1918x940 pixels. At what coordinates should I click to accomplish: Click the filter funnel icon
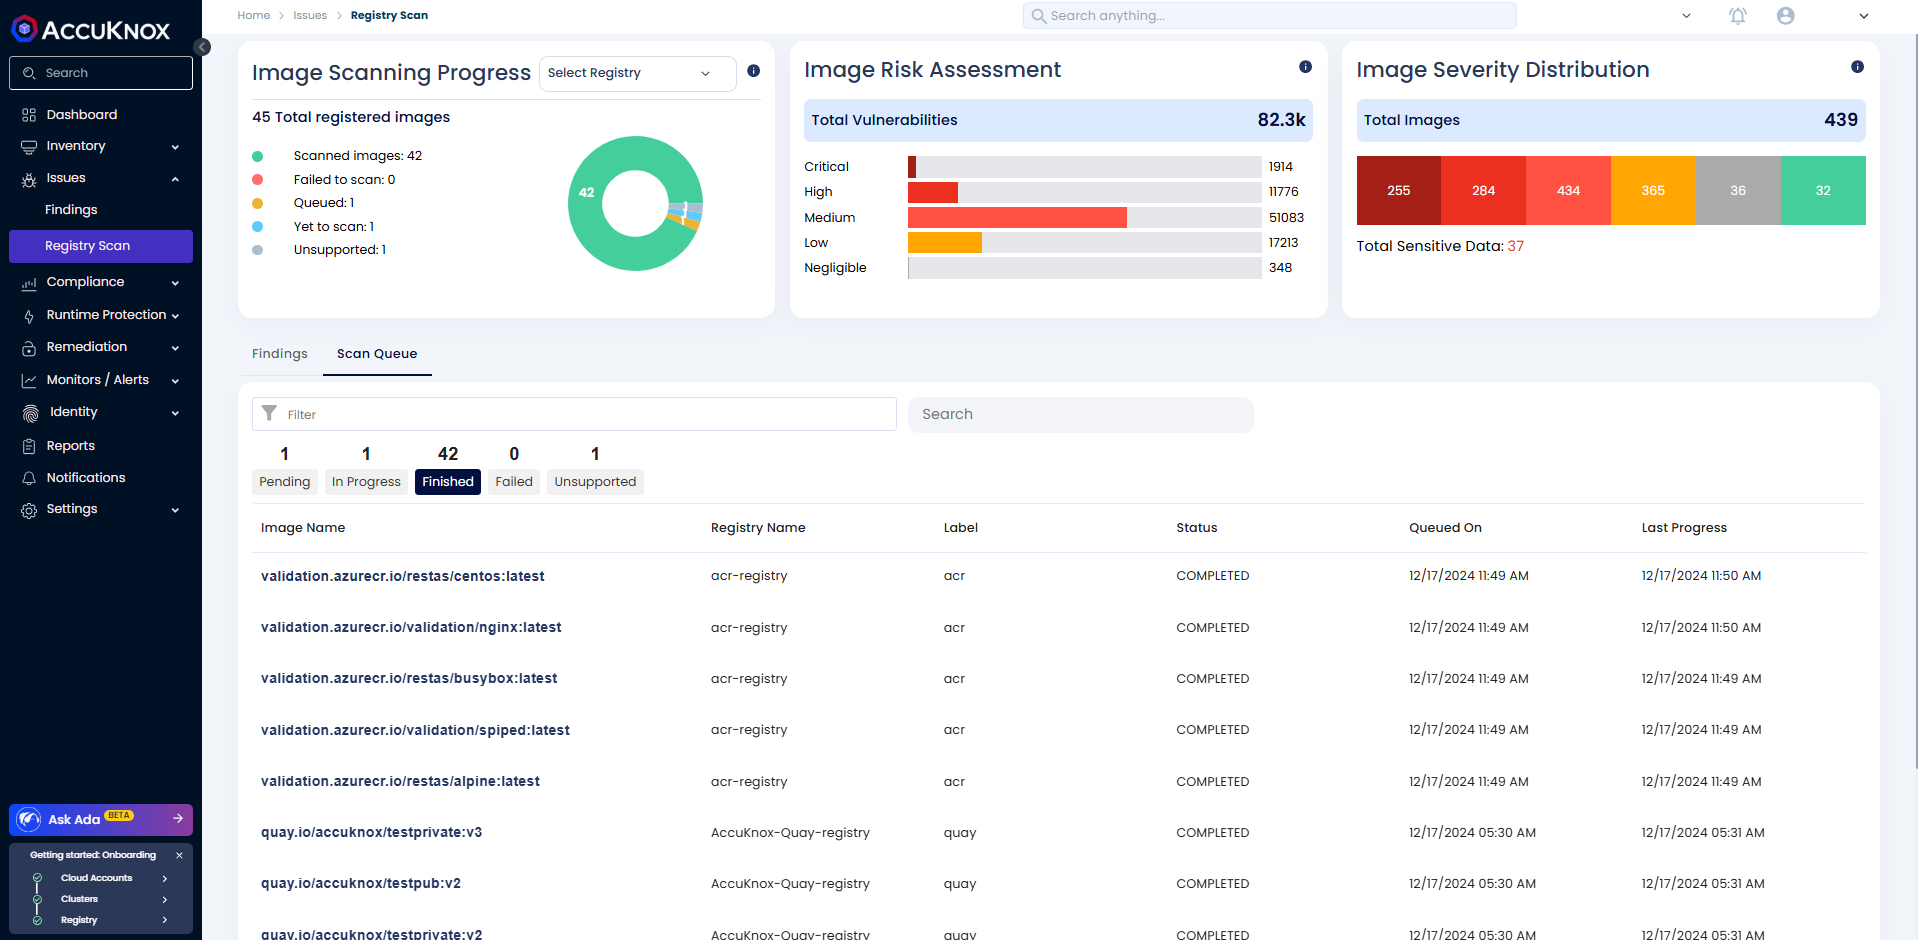tap(269, 413)
